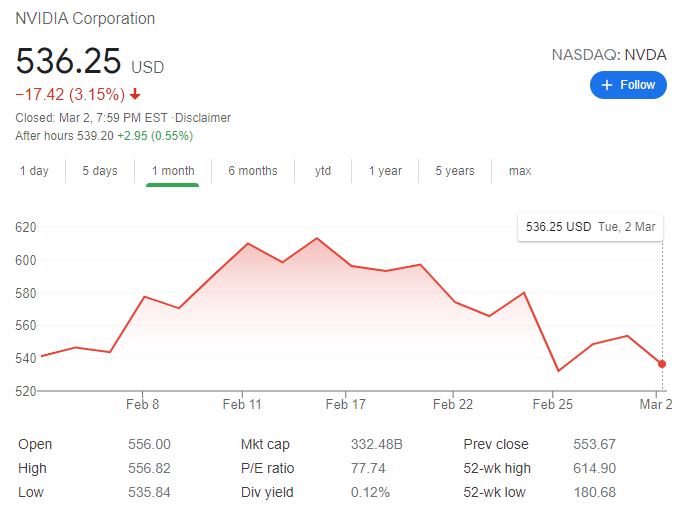Click the Feb 17 axis label
Image resolution: width=681 pixels, height=521 pixels.
[x=346, y=404]
